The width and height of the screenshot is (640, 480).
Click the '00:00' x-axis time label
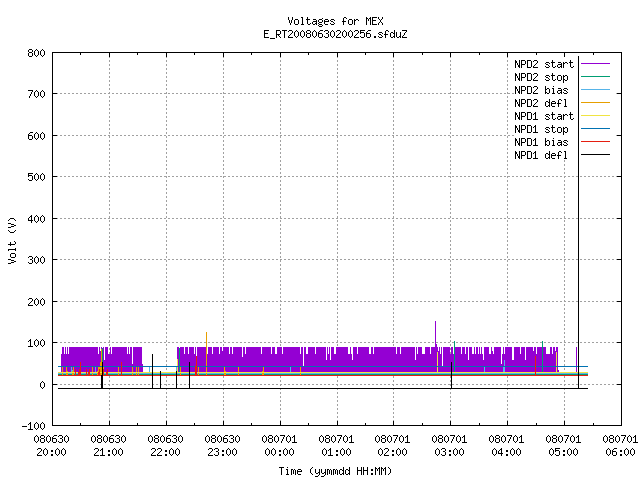click(x=279, y=452)
